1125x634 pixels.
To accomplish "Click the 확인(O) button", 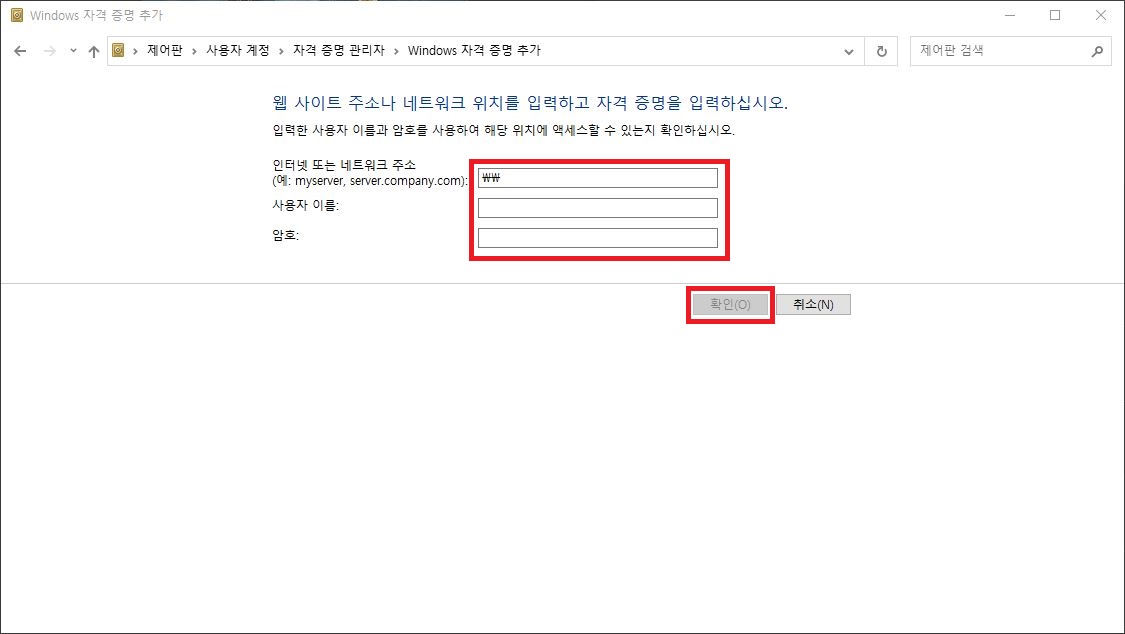I will pos(730,305).
